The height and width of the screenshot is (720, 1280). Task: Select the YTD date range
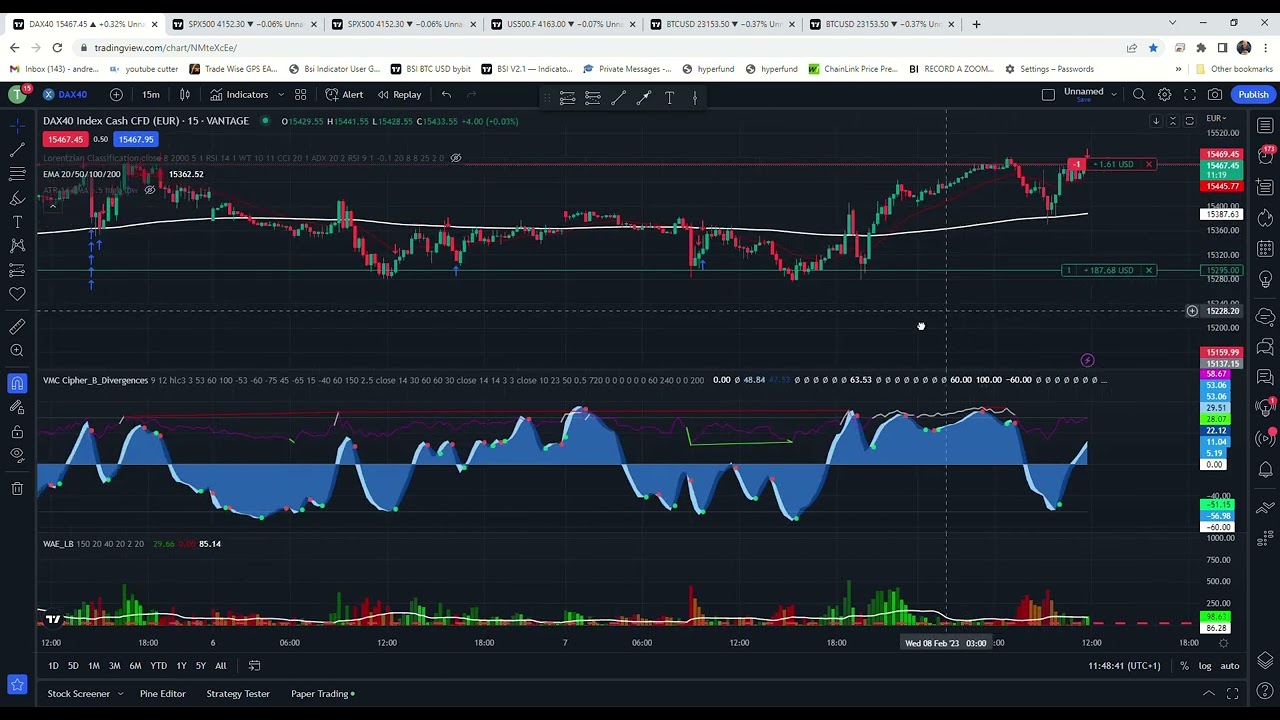(158, 666)
